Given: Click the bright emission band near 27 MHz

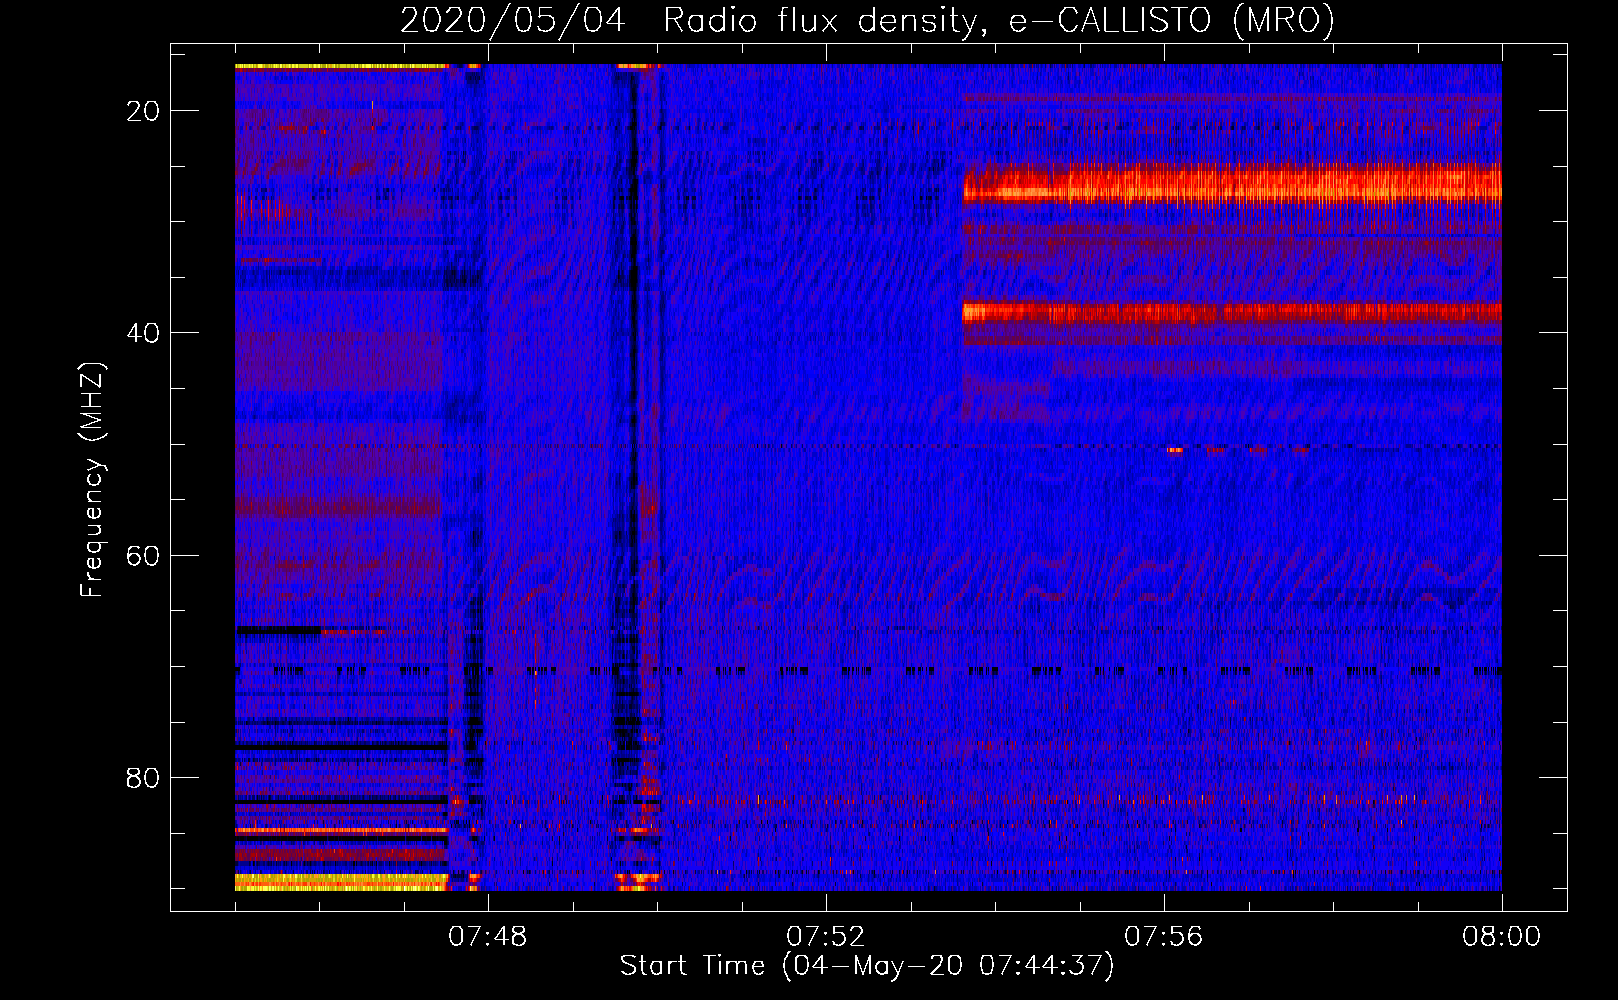Looking at the screenshot, I should [1232, 185].
